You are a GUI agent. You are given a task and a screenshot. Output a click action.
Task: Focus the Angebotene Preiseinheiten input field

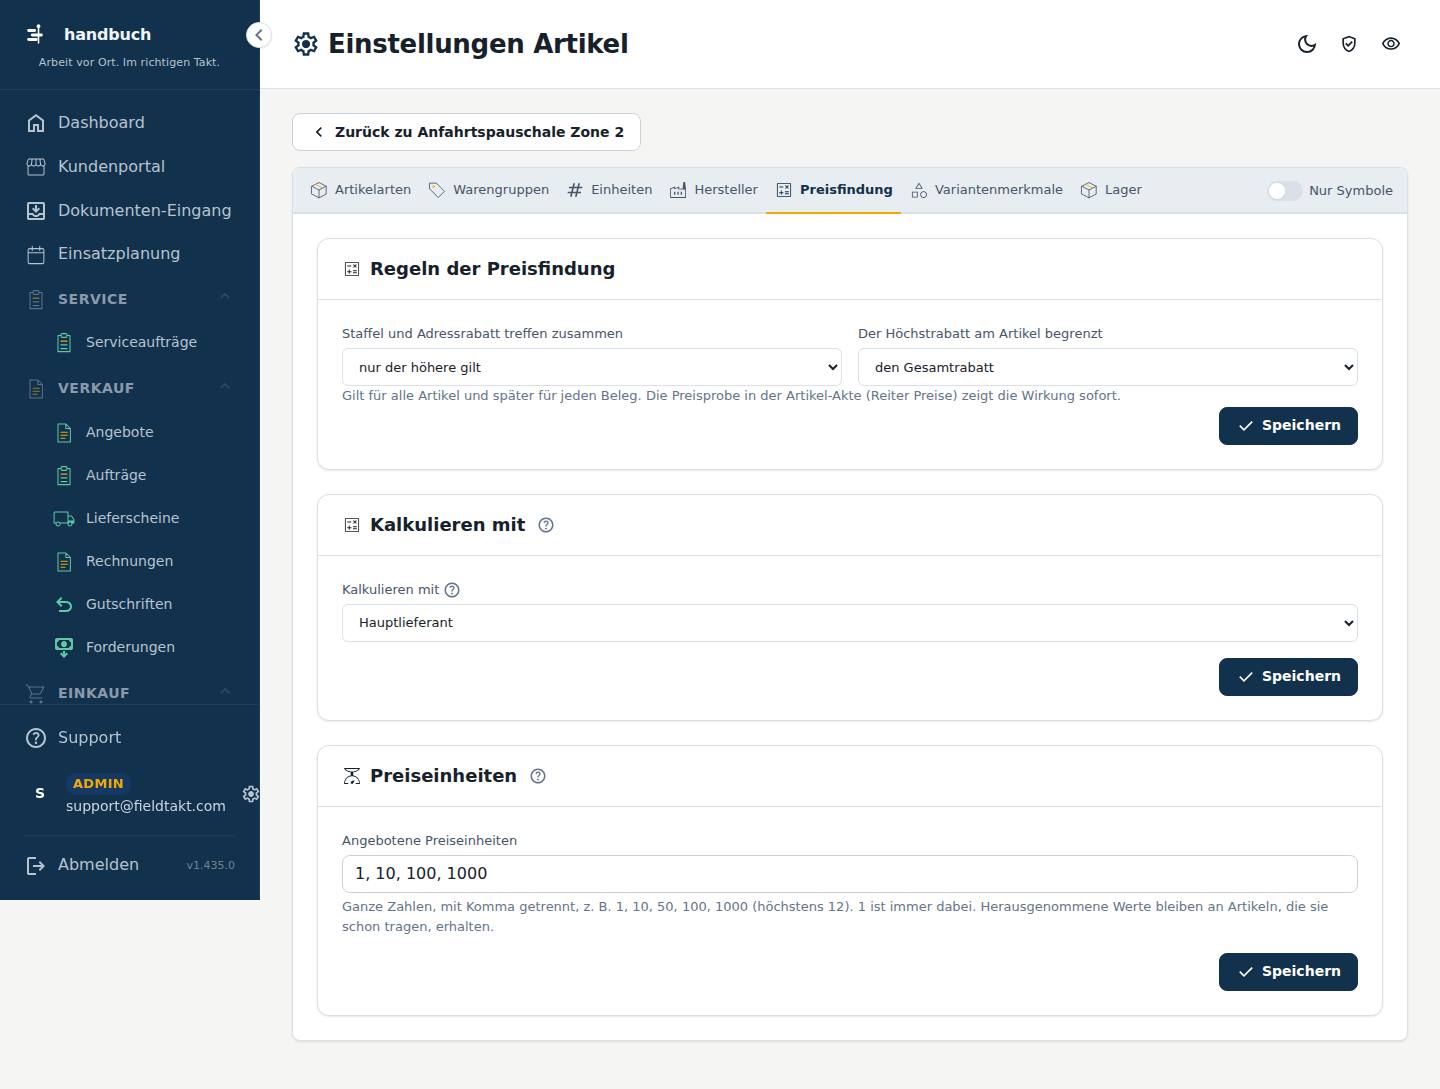[x=850, y=874]
